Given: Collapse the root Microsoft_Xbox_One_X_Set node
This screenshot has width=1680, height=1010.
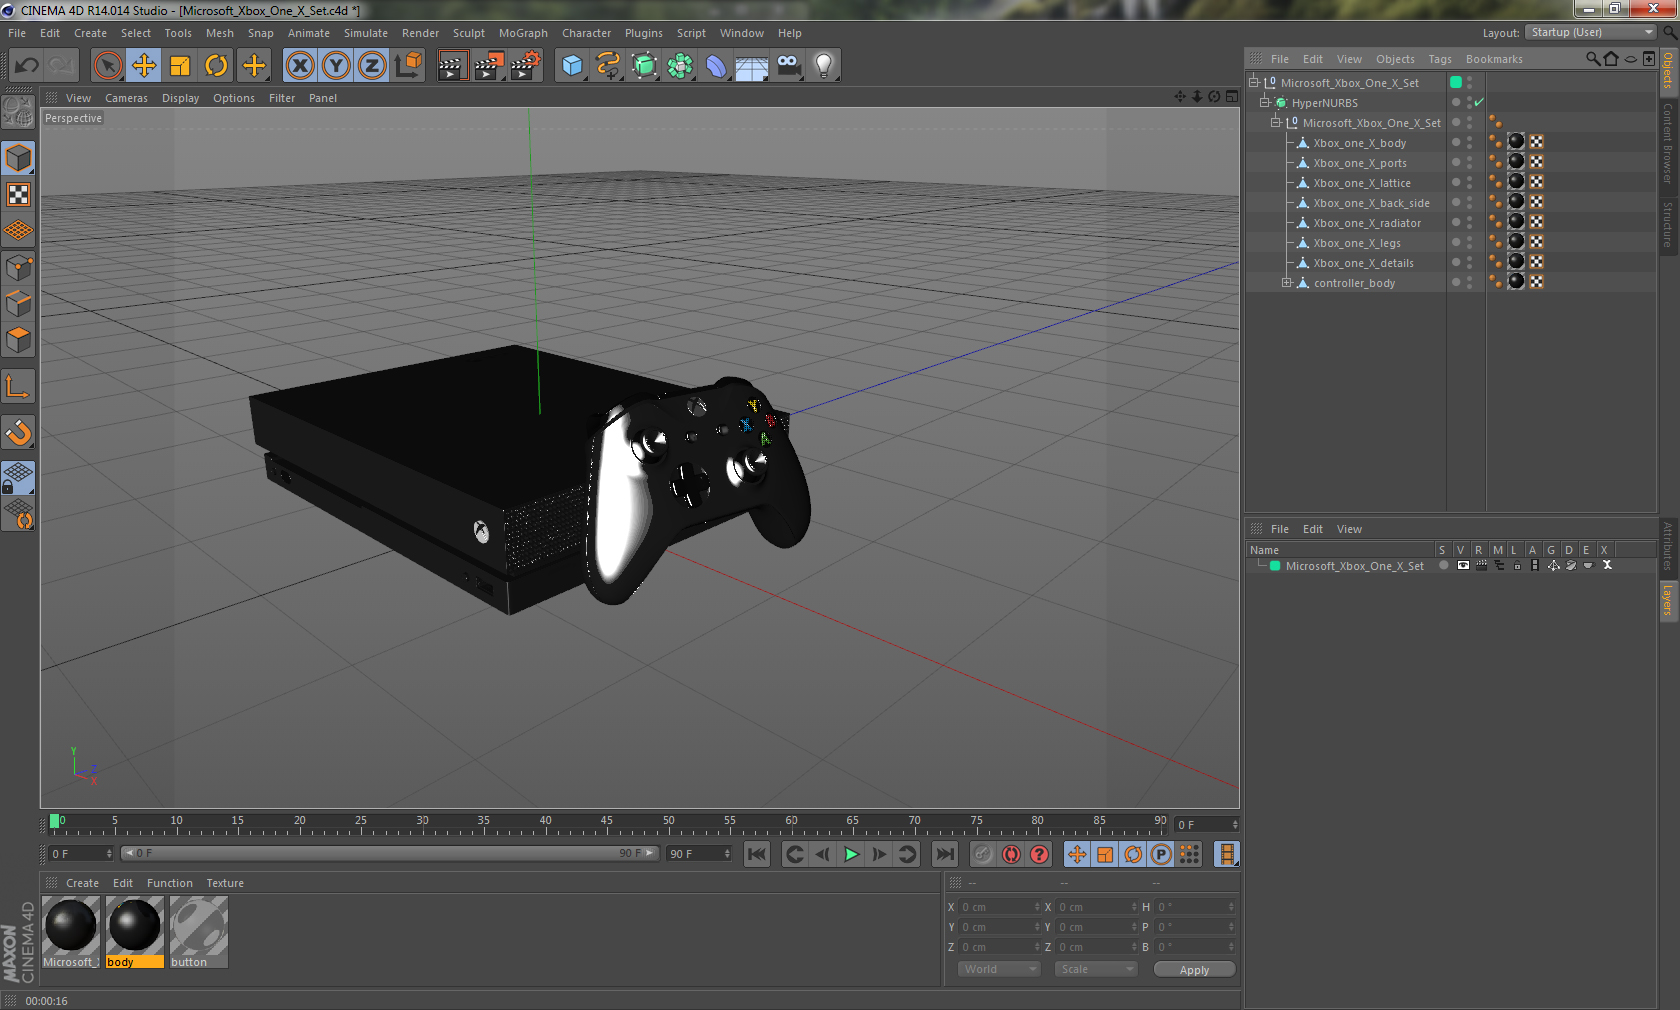Looking at the screenshot, I should coord(1253,82).
